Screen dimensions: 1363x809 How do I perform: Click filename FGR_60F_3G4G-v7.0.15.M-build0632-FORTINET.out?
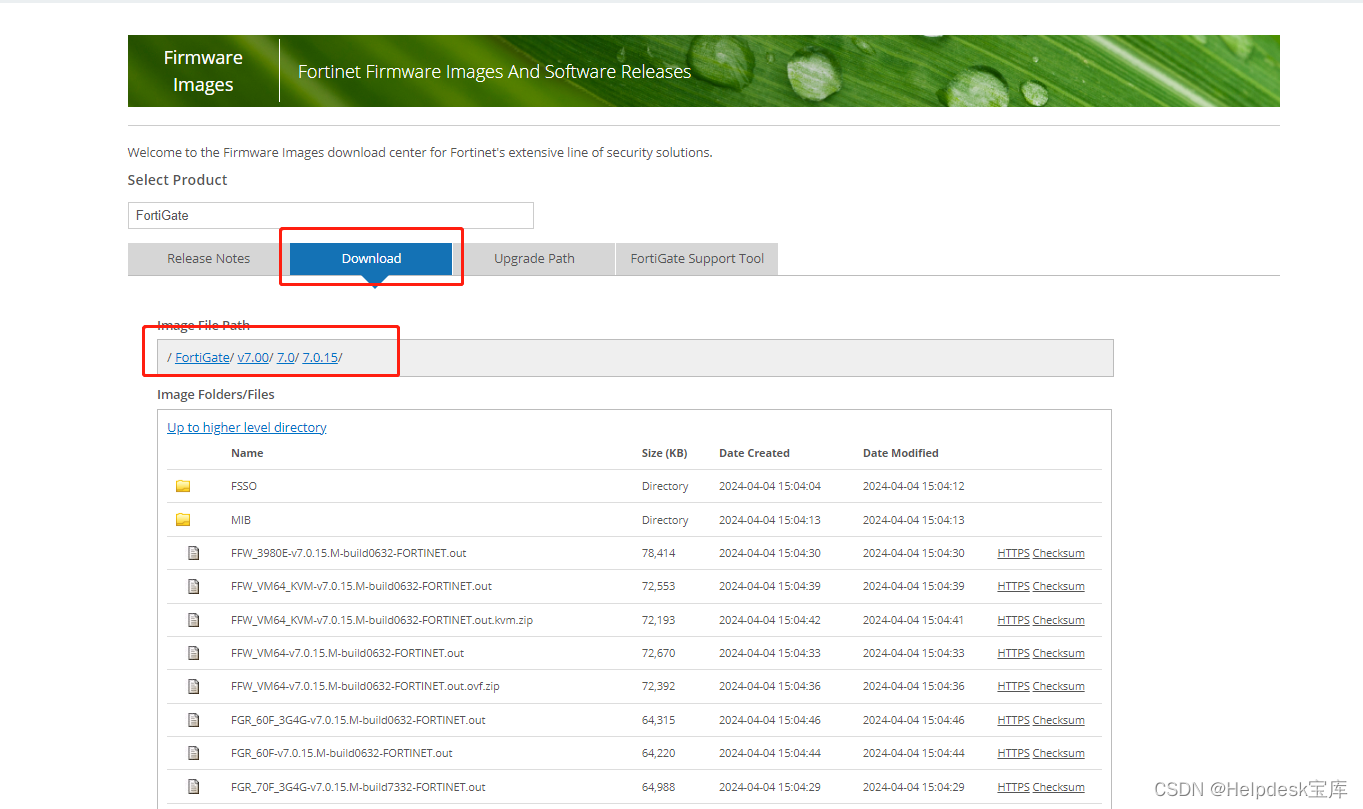pyautogui.click(x=358, y=720)
